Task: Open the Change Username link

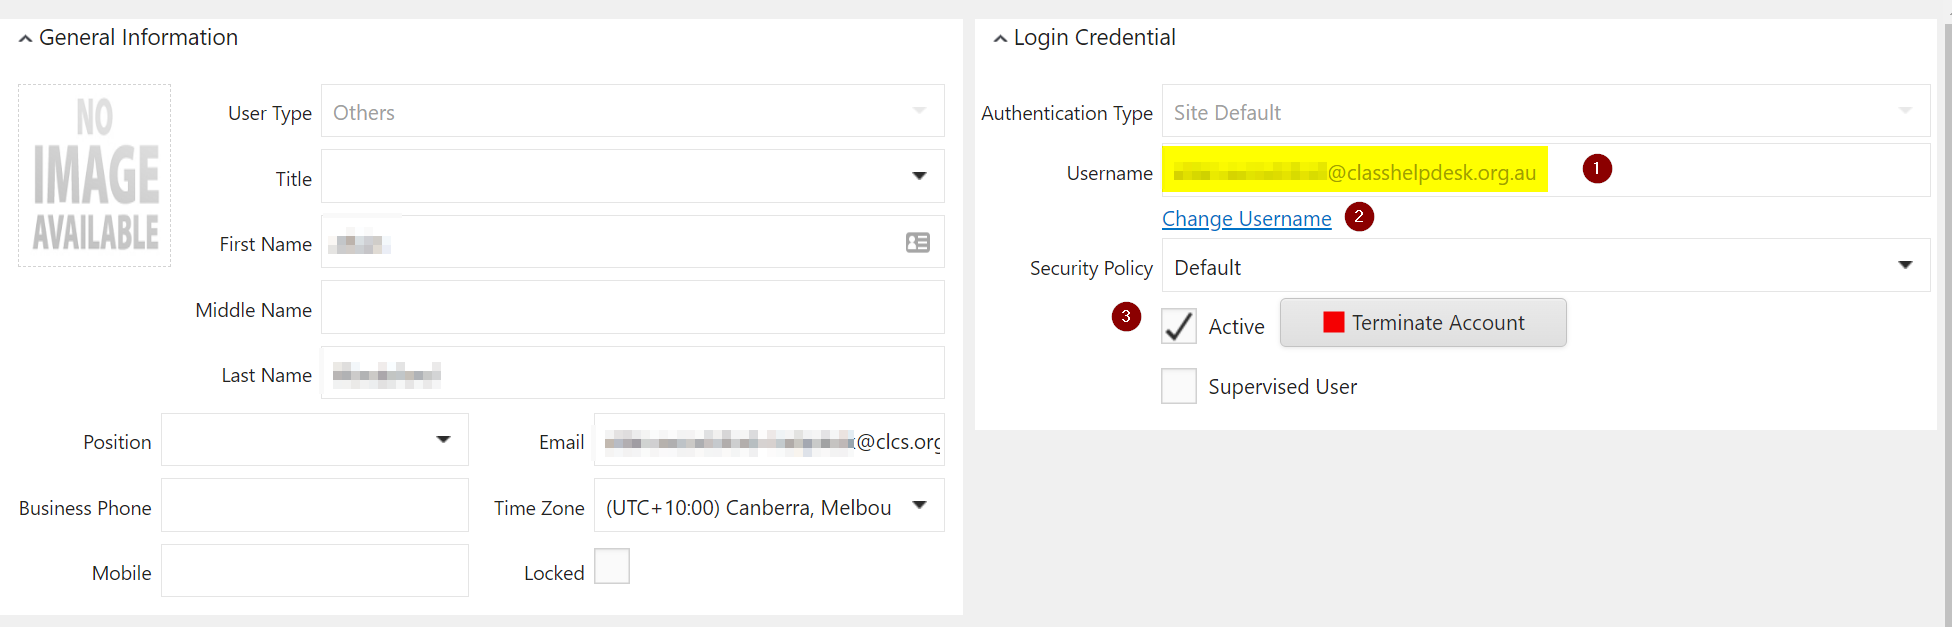Action: (x=1246, y=218)
